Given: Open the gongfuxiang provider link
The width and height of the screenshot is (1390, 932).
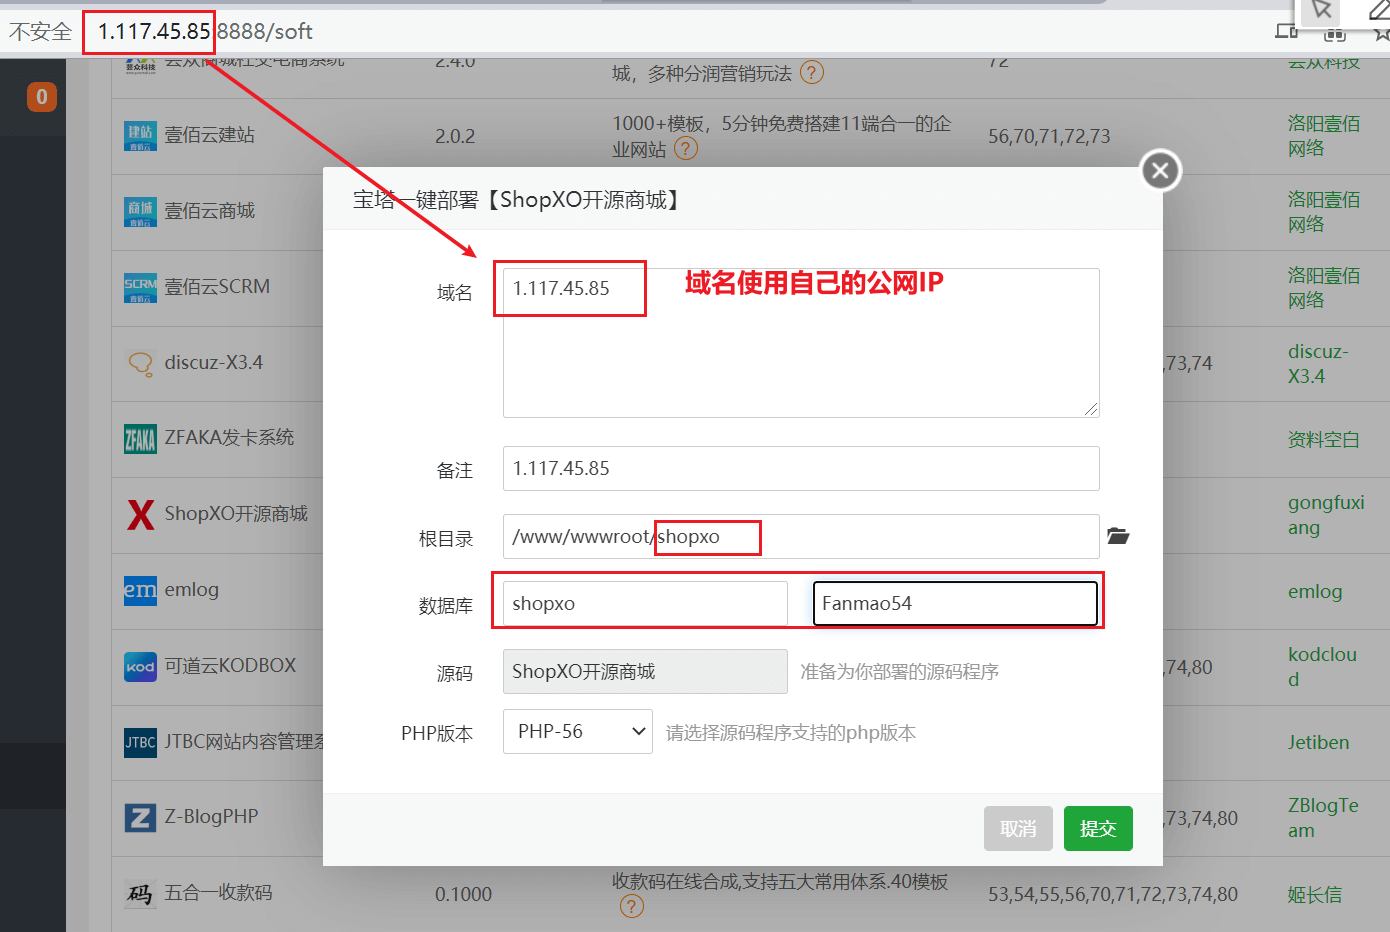Looking at the screenshot, I should pos(1326,515).
